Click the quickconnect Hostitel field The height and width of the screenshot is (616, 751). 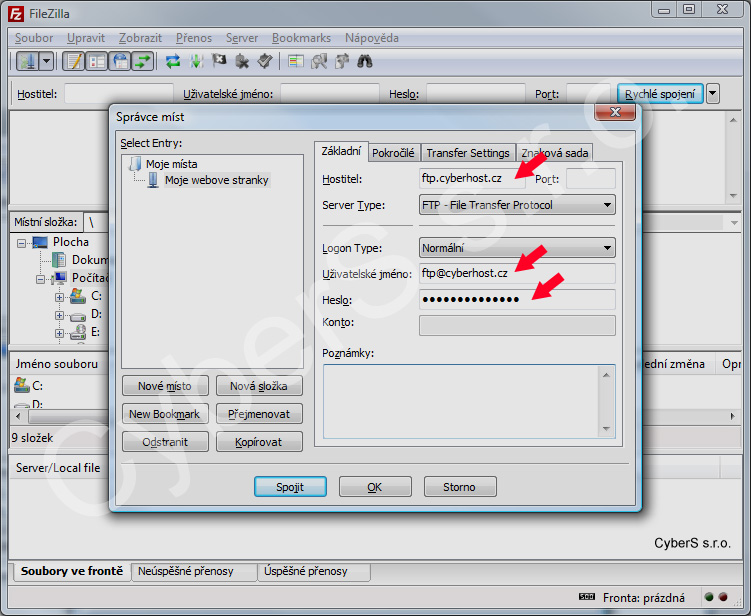coord(119,94)
